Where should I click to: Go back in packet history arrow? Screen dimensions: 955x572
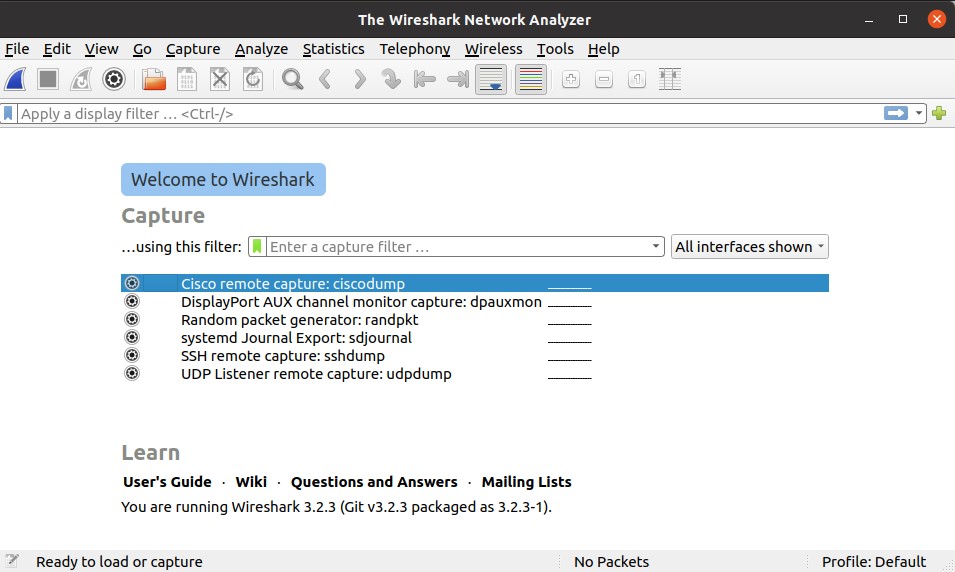click(325, 79)
